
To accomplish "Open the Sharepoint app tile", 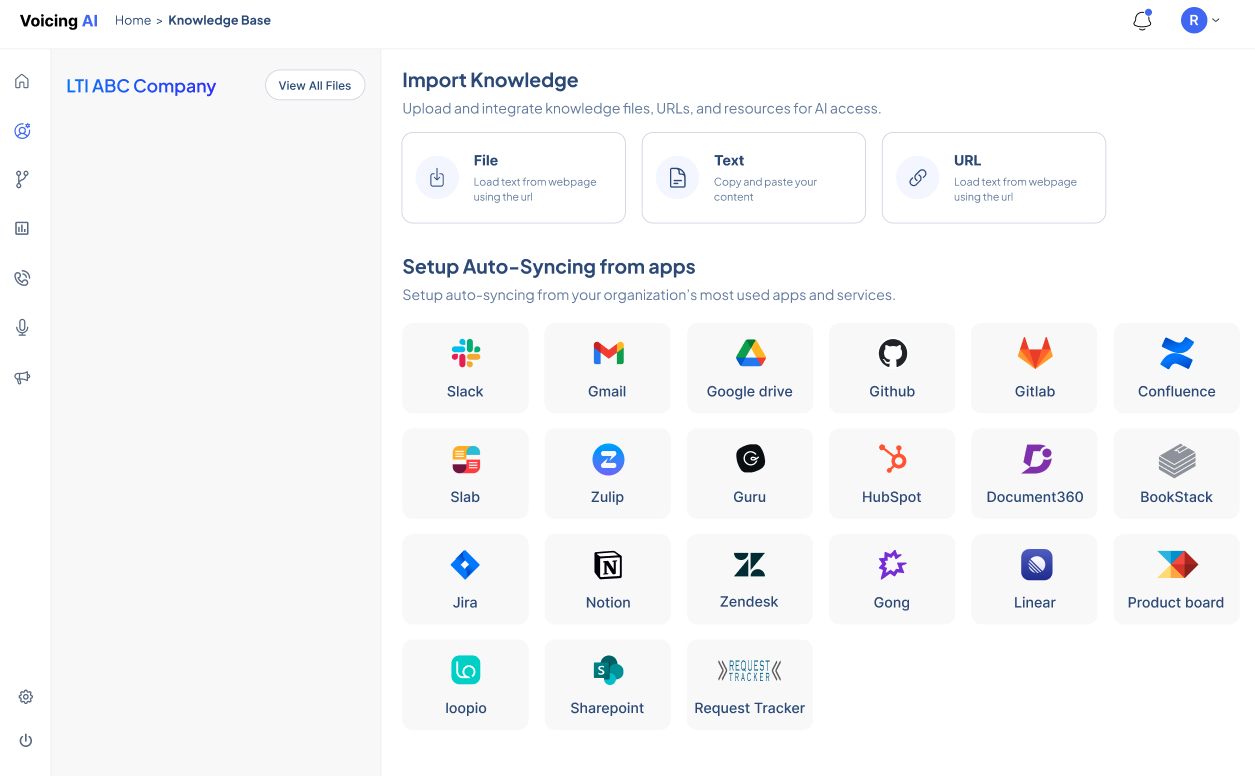I will [607, 685].
